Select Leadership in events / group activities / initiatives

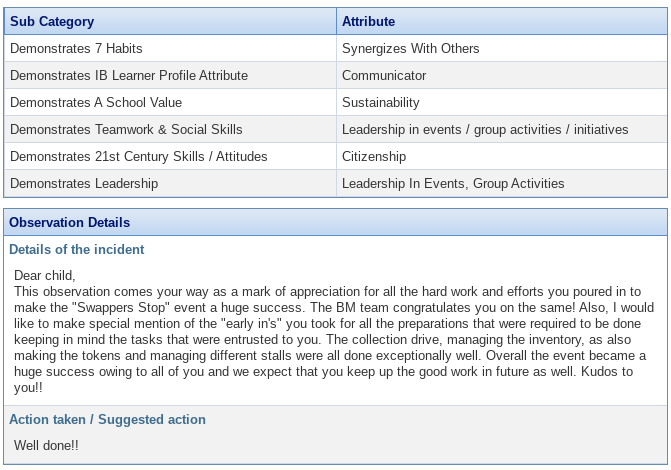[x=485, y=129]
